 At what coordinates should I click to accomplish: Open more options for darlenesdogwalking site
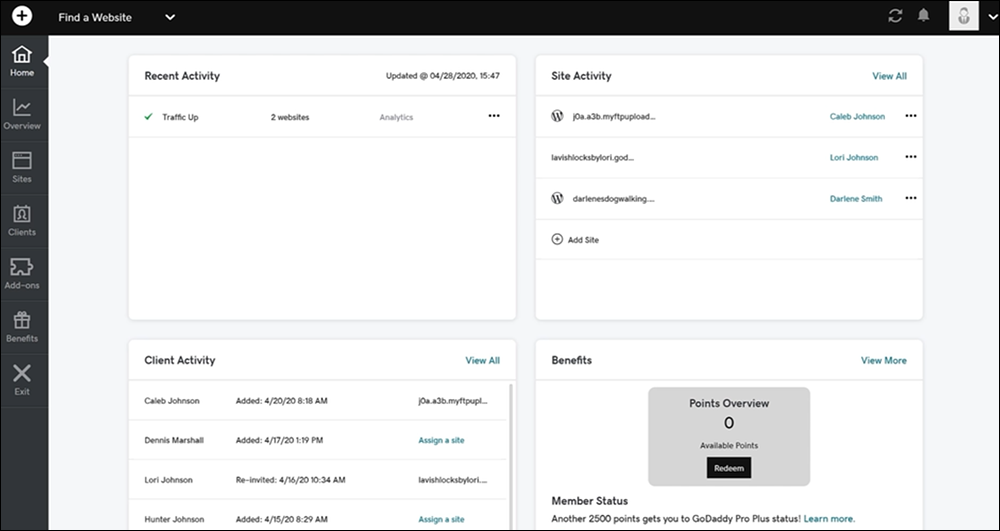click(910, 198)
